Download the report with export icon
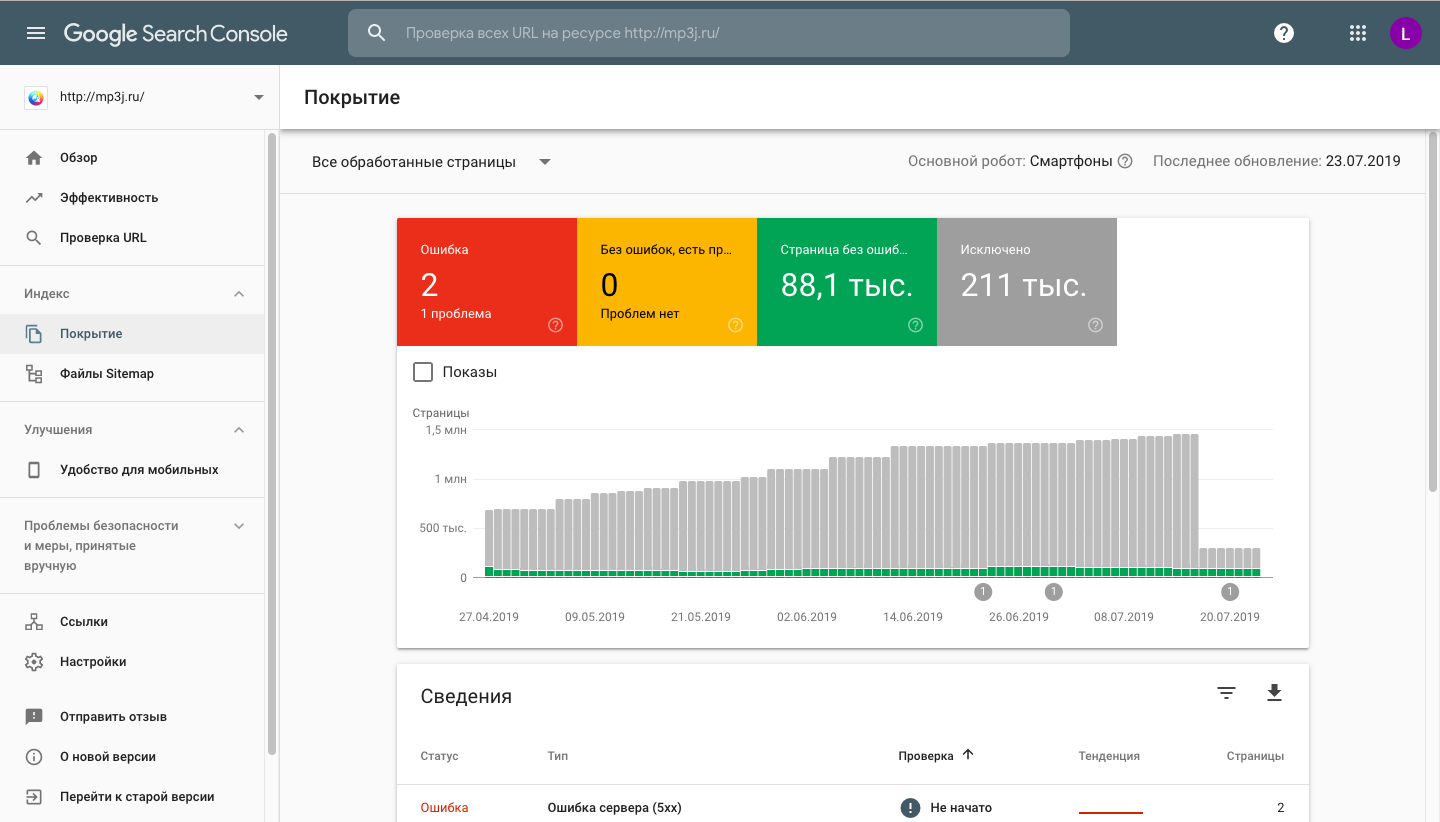This screenshot has height=822, width=1440. click(1274, 693)
